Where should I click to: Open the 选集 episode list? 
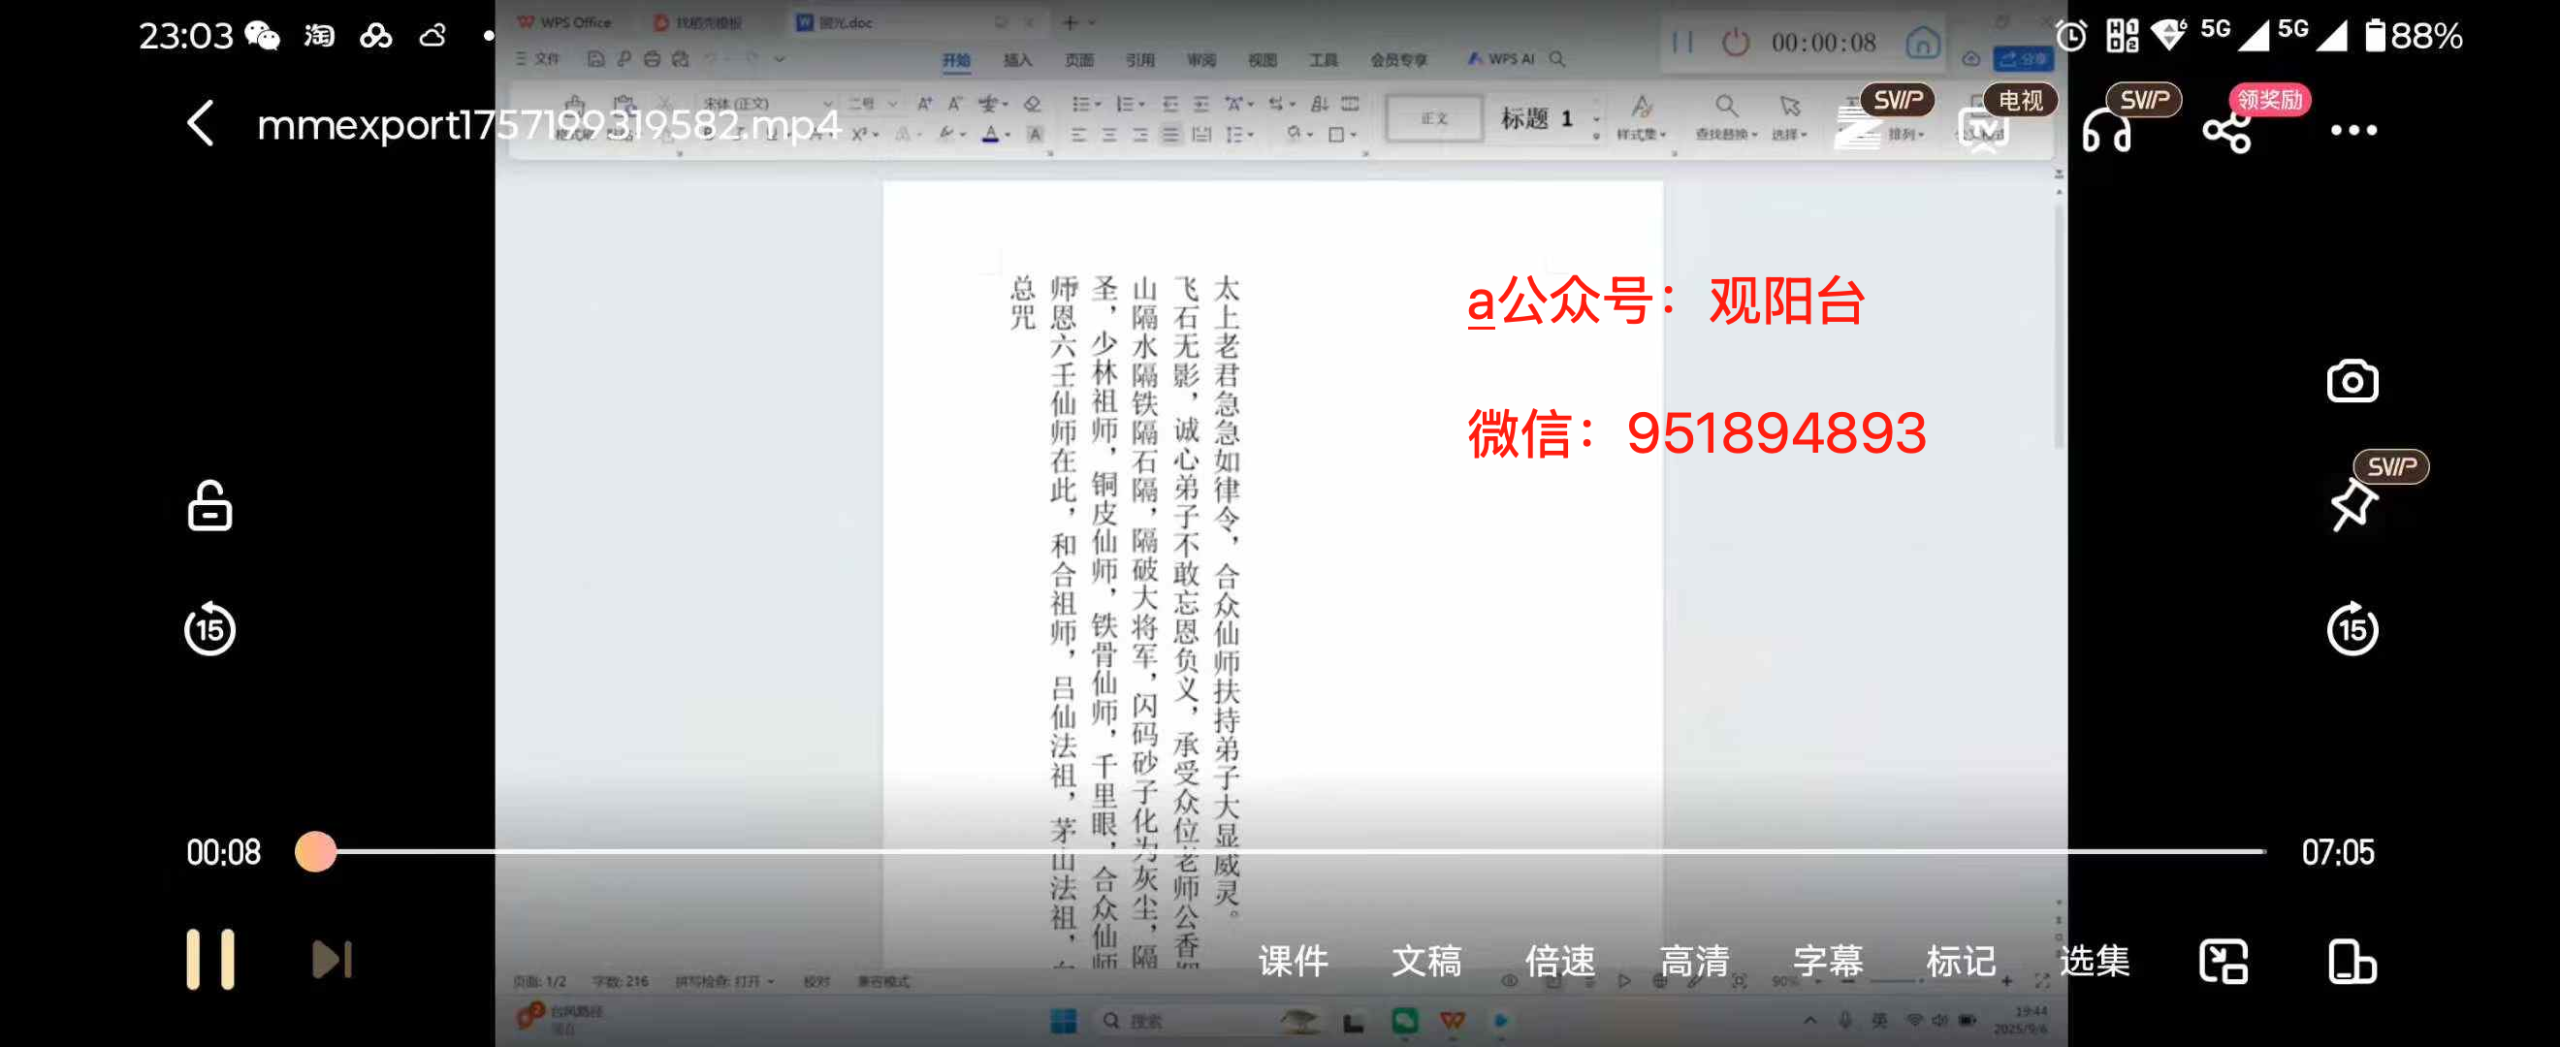point(2094,962)
